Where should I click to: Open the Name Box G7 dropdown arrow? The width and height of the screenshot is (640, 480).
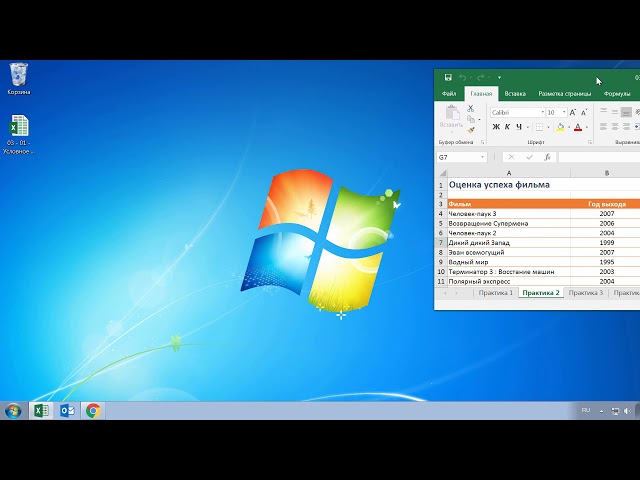(482, 157)
